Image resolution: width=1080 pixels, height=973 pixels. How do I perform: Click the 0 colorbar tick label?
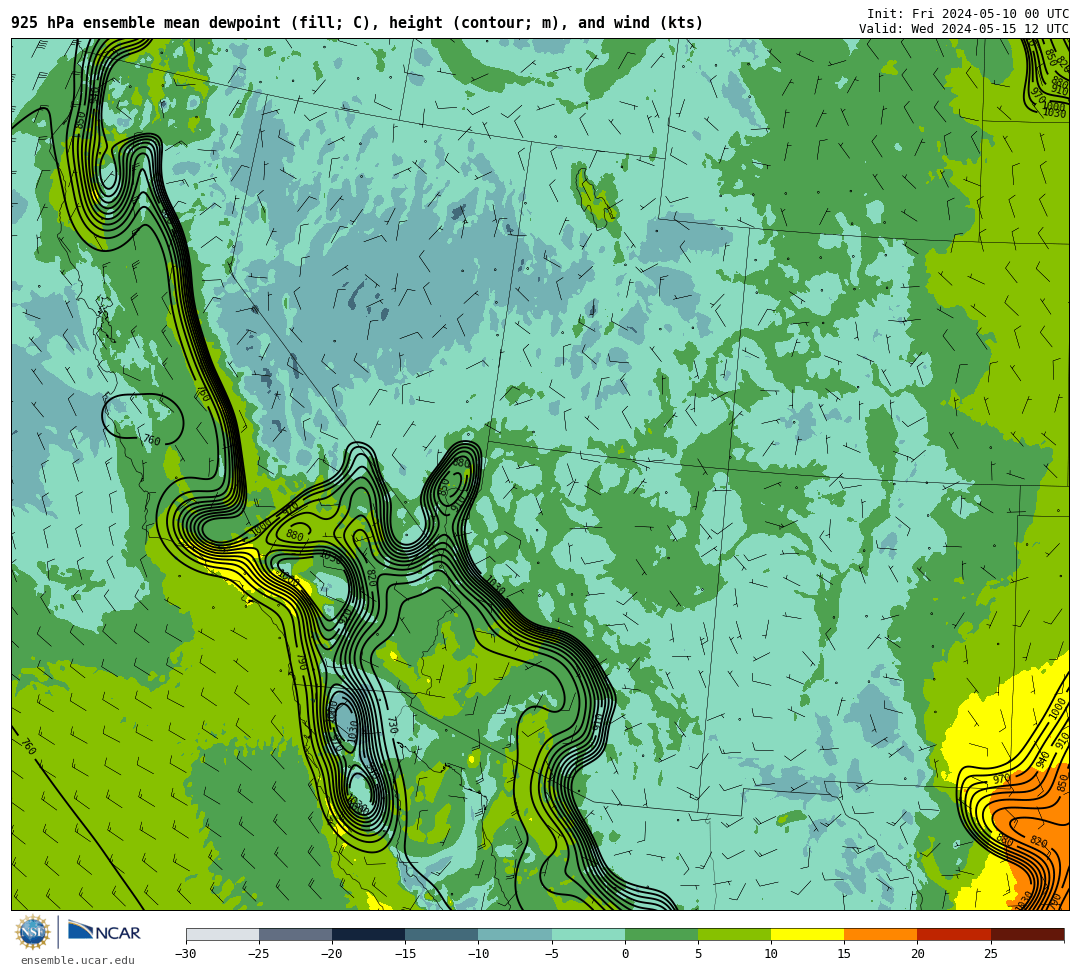[x=625, y=954]
